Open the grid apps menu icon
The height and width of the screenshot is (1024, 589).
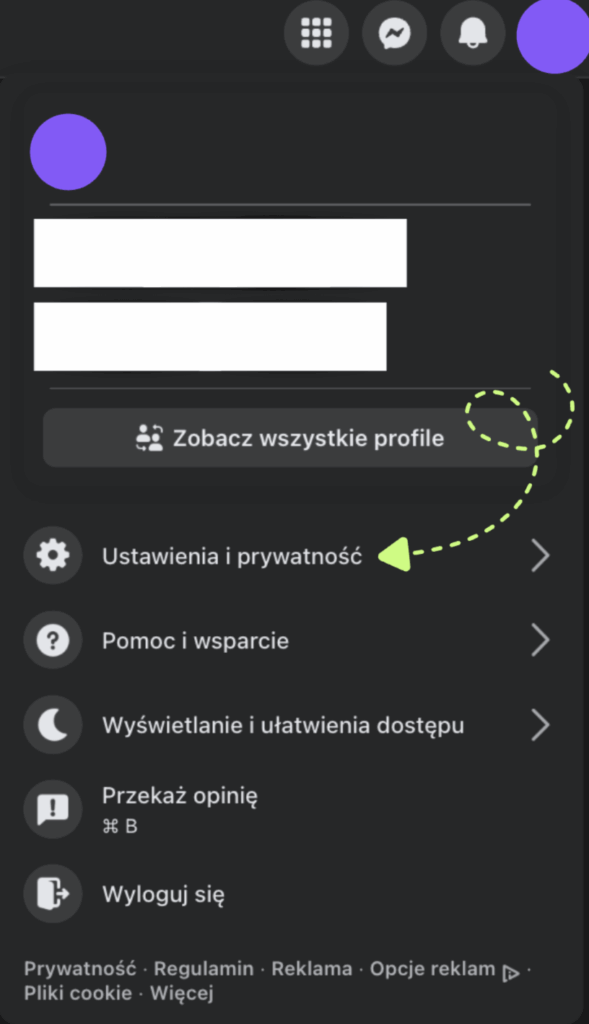(316, 33)
